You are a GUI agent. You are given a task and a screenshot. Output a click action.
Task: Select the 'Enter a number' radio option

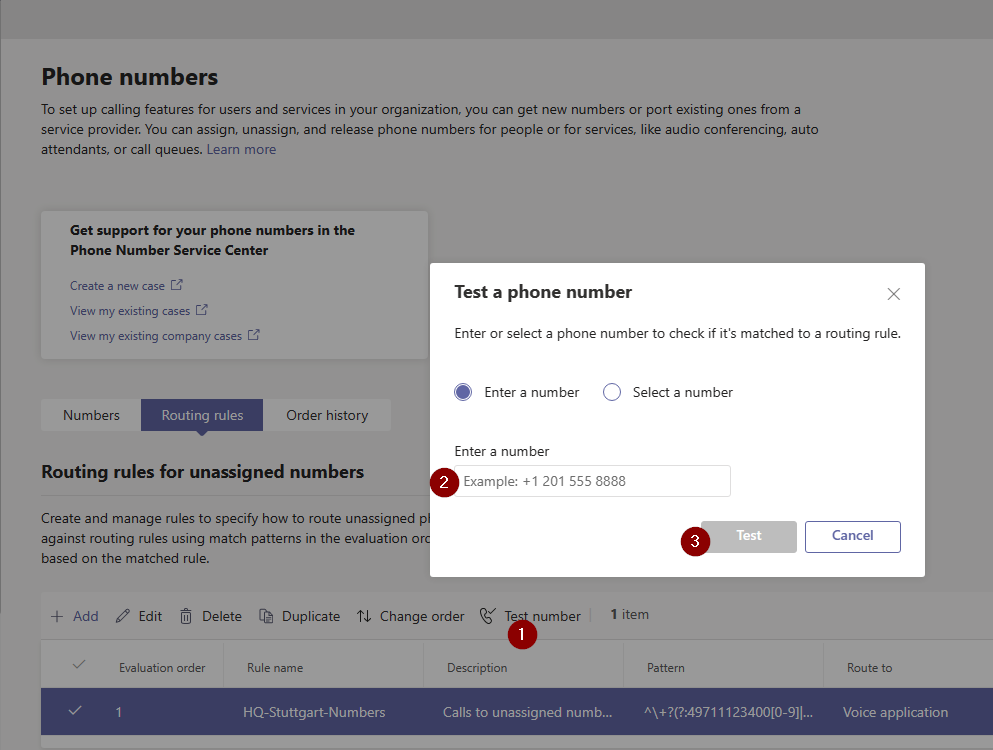click(x=463, y=392)
